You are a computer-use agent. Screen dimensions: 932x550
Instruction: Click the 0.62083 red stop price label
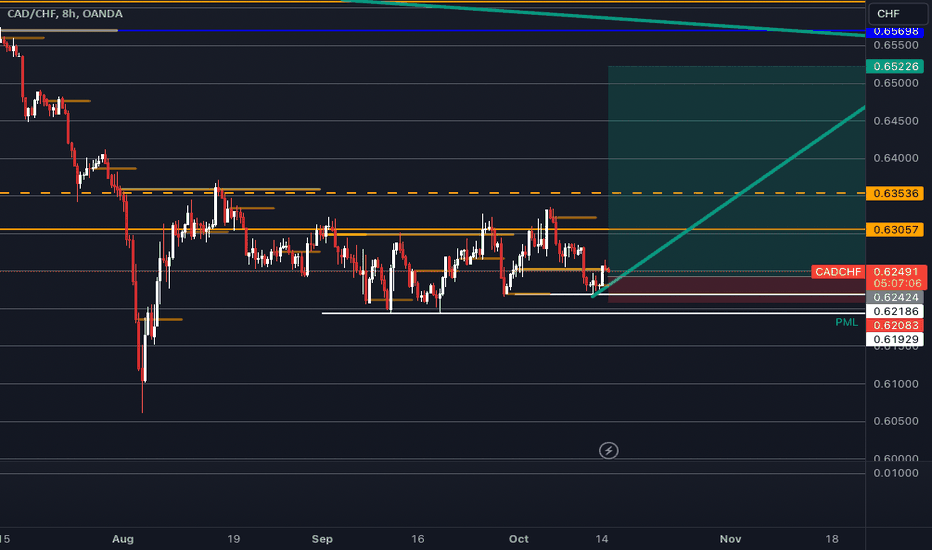[x=895, y=325]
